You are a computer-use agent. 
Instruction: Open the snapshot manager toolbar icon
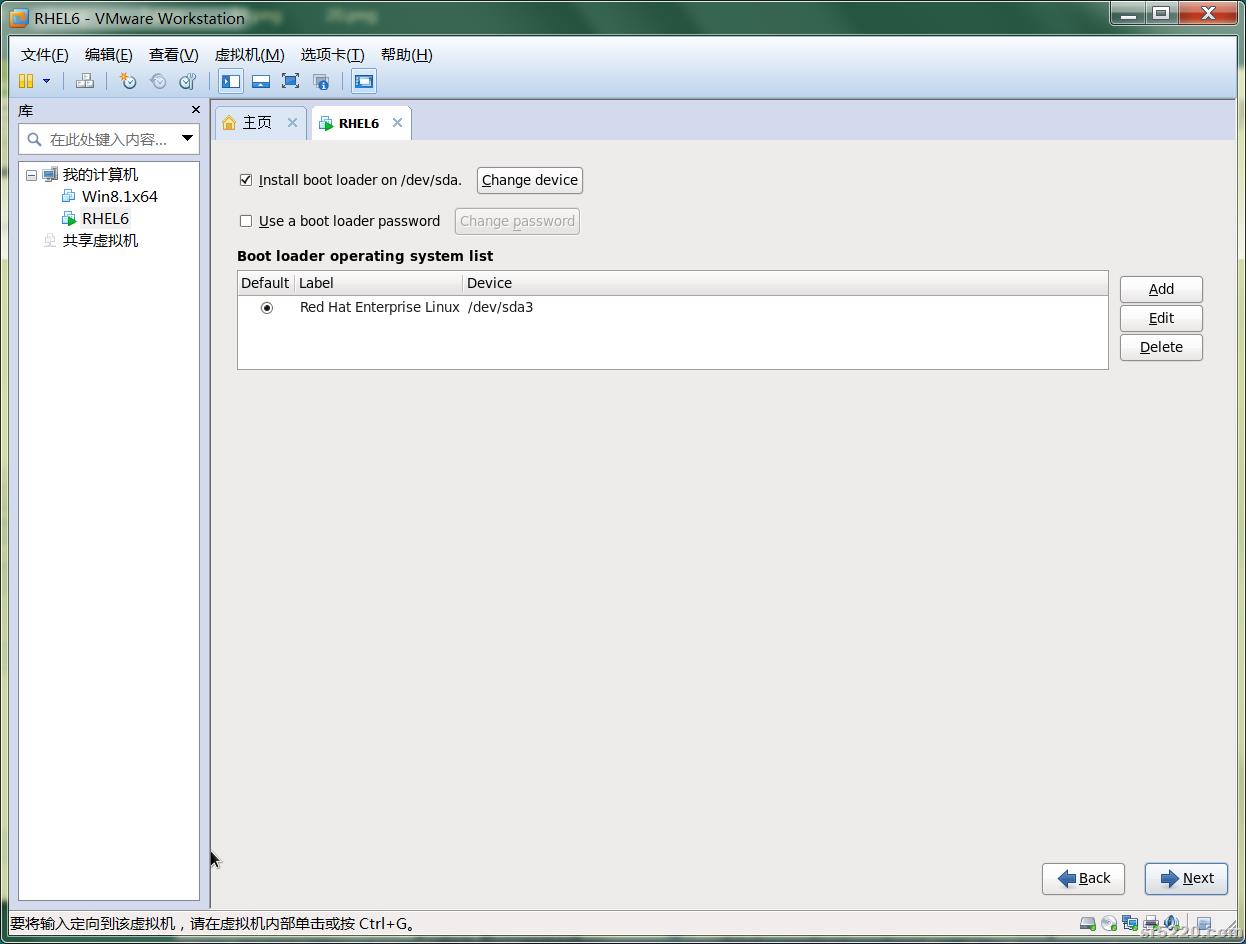187,81
